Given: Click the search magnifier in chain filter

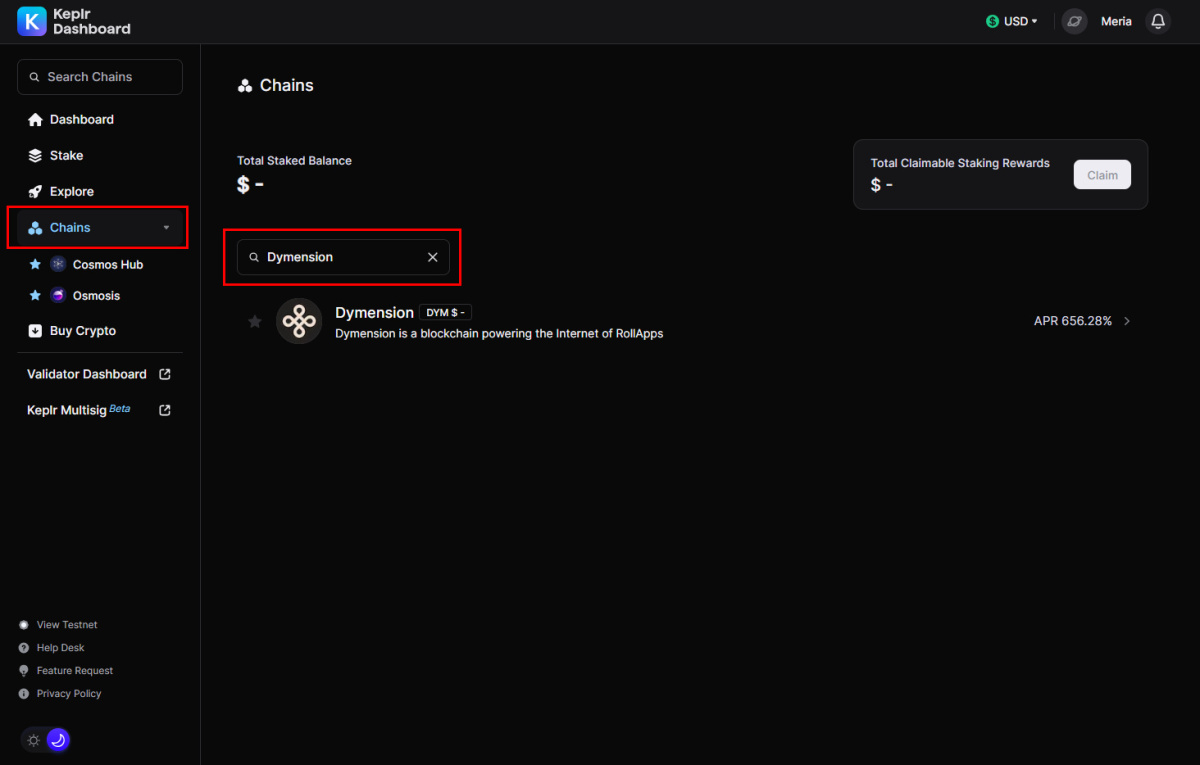Looking at the screenshot, I should point(254,257).
